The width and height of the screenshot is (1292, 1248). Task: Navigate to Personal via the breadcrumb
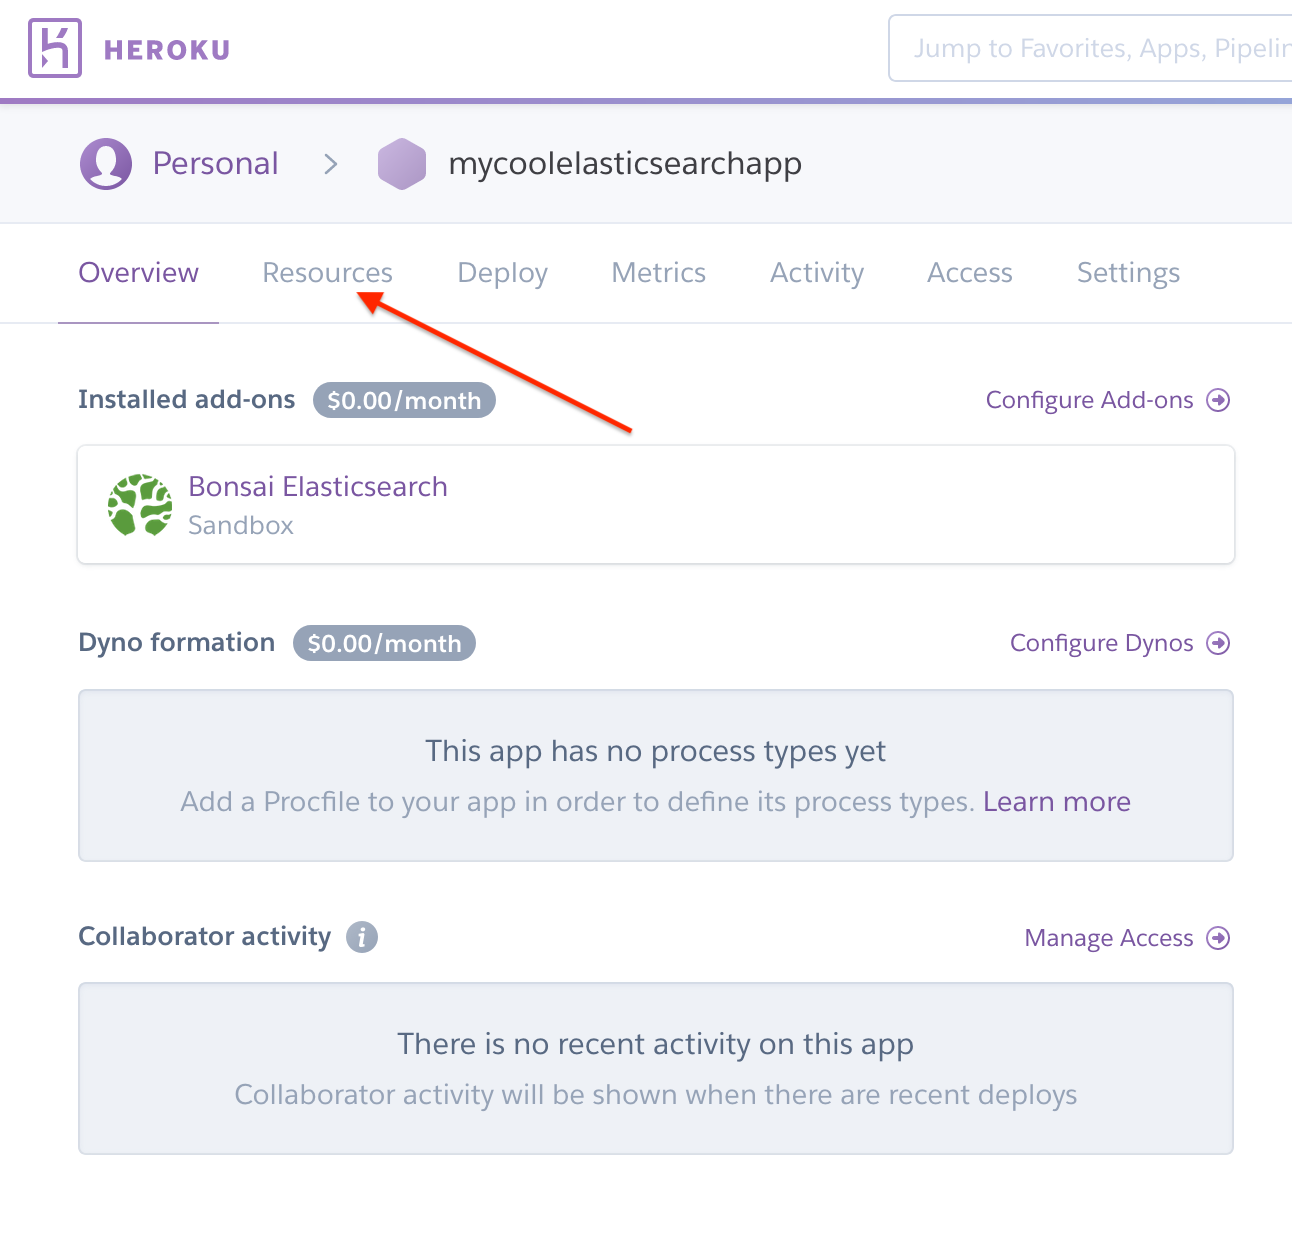click(x=215, y=163)
